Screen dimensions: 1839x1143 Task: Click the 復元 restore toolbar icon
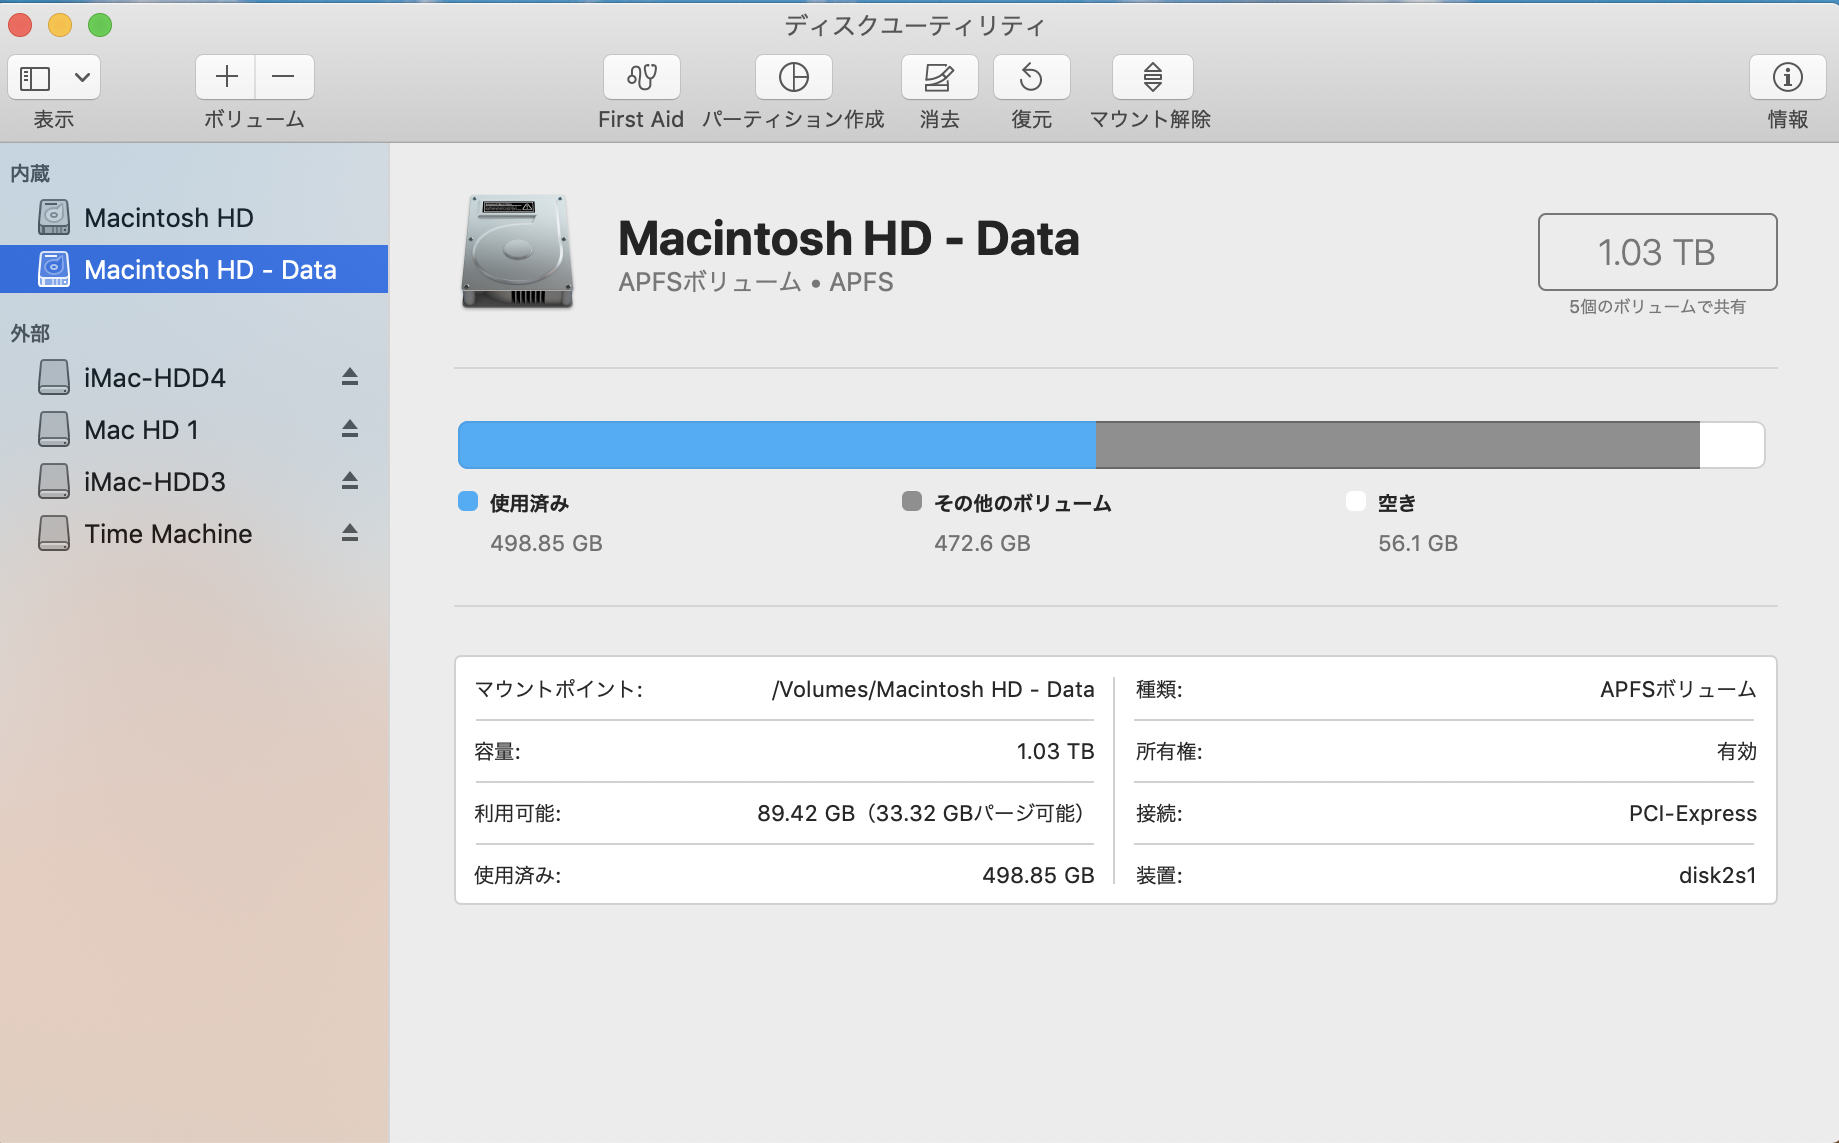coord(1031,78)
